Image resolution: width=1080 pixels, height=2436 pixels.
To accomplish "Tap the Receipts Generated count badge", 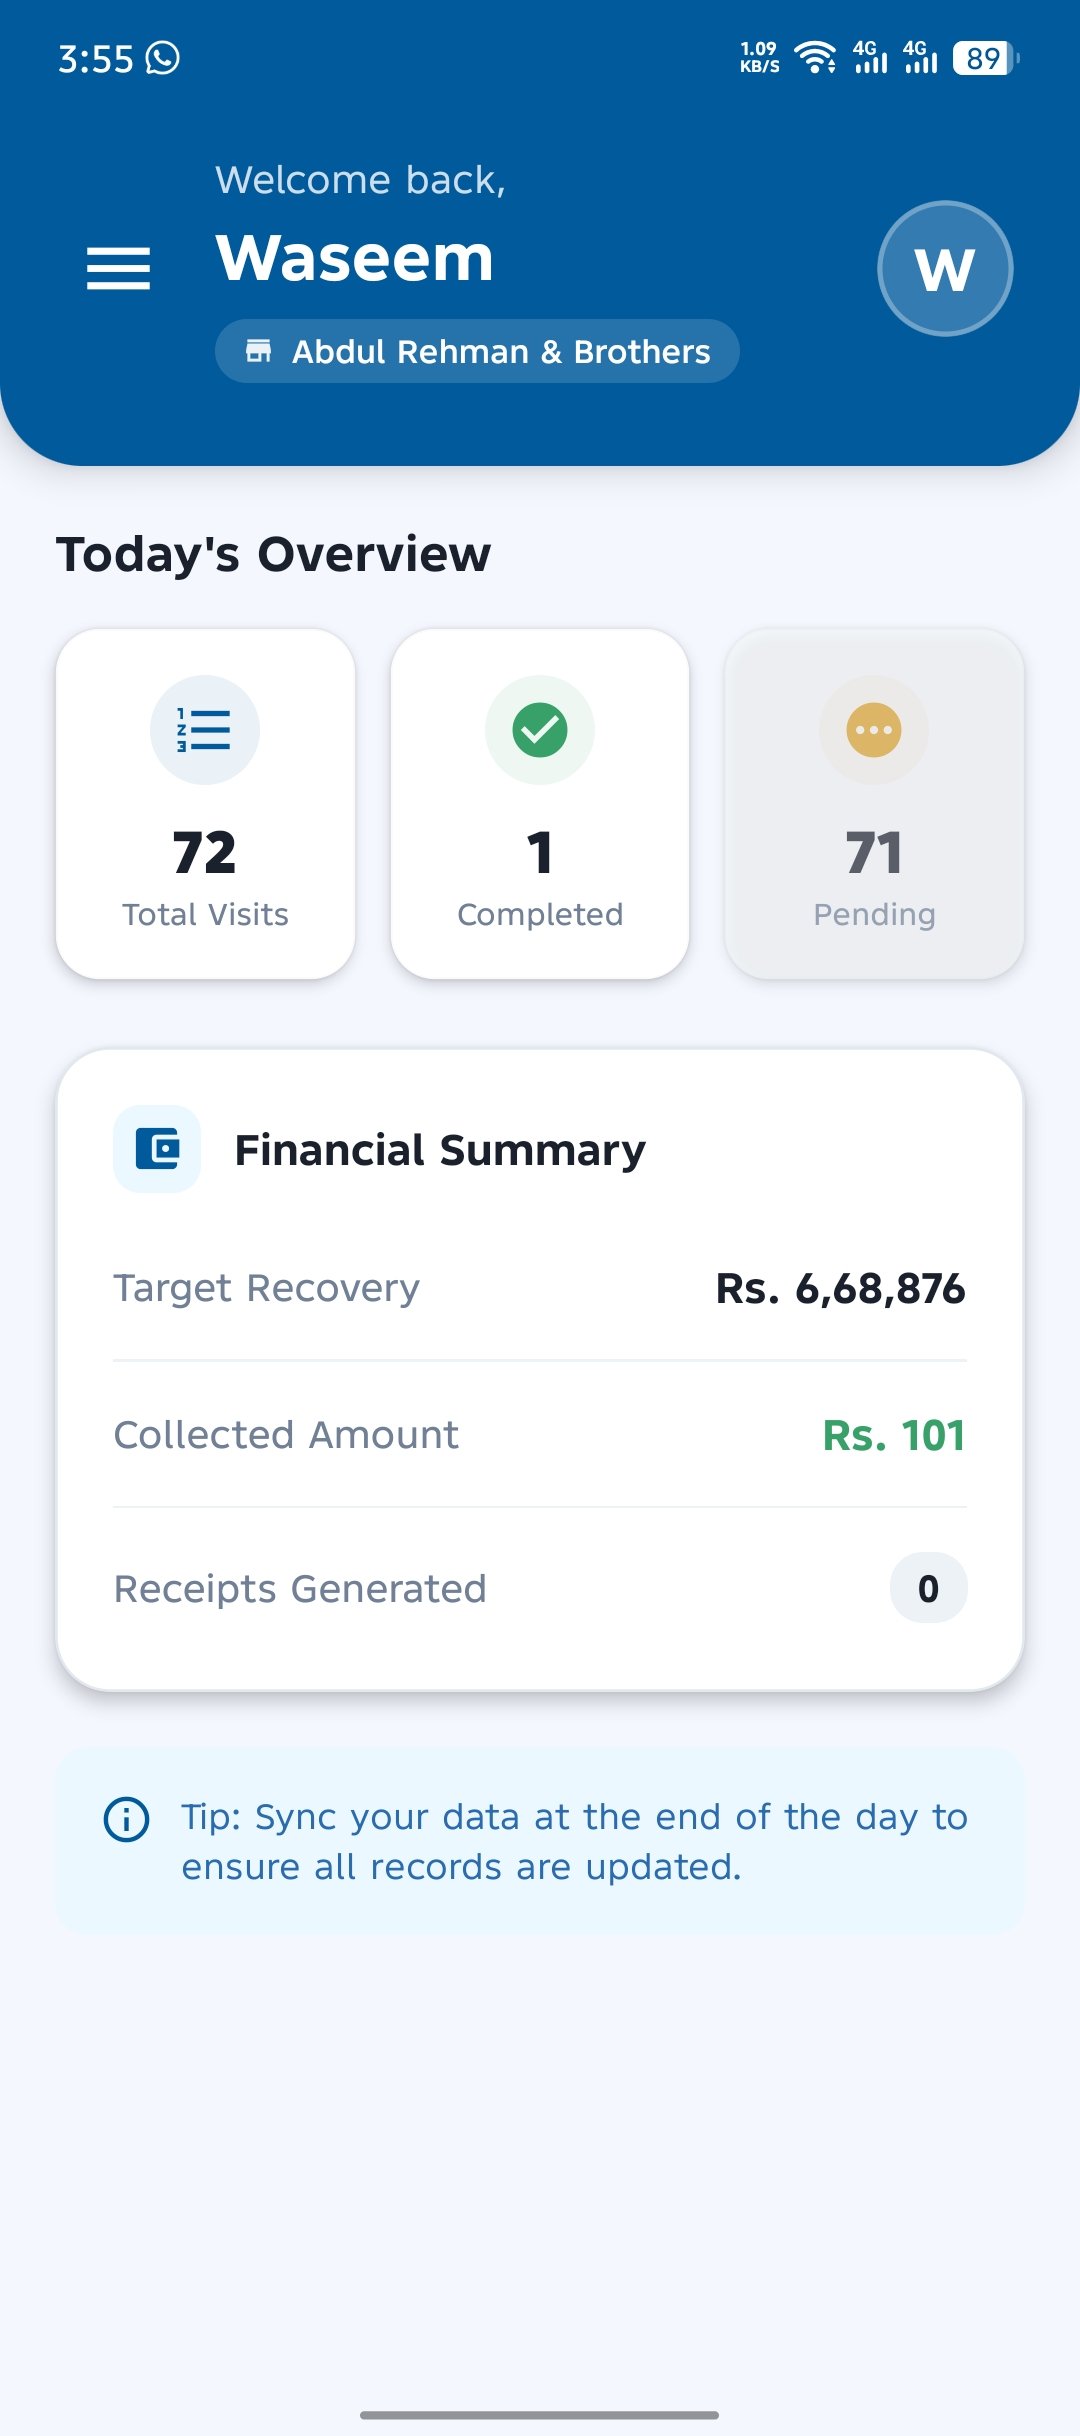I will point(928,1588).
